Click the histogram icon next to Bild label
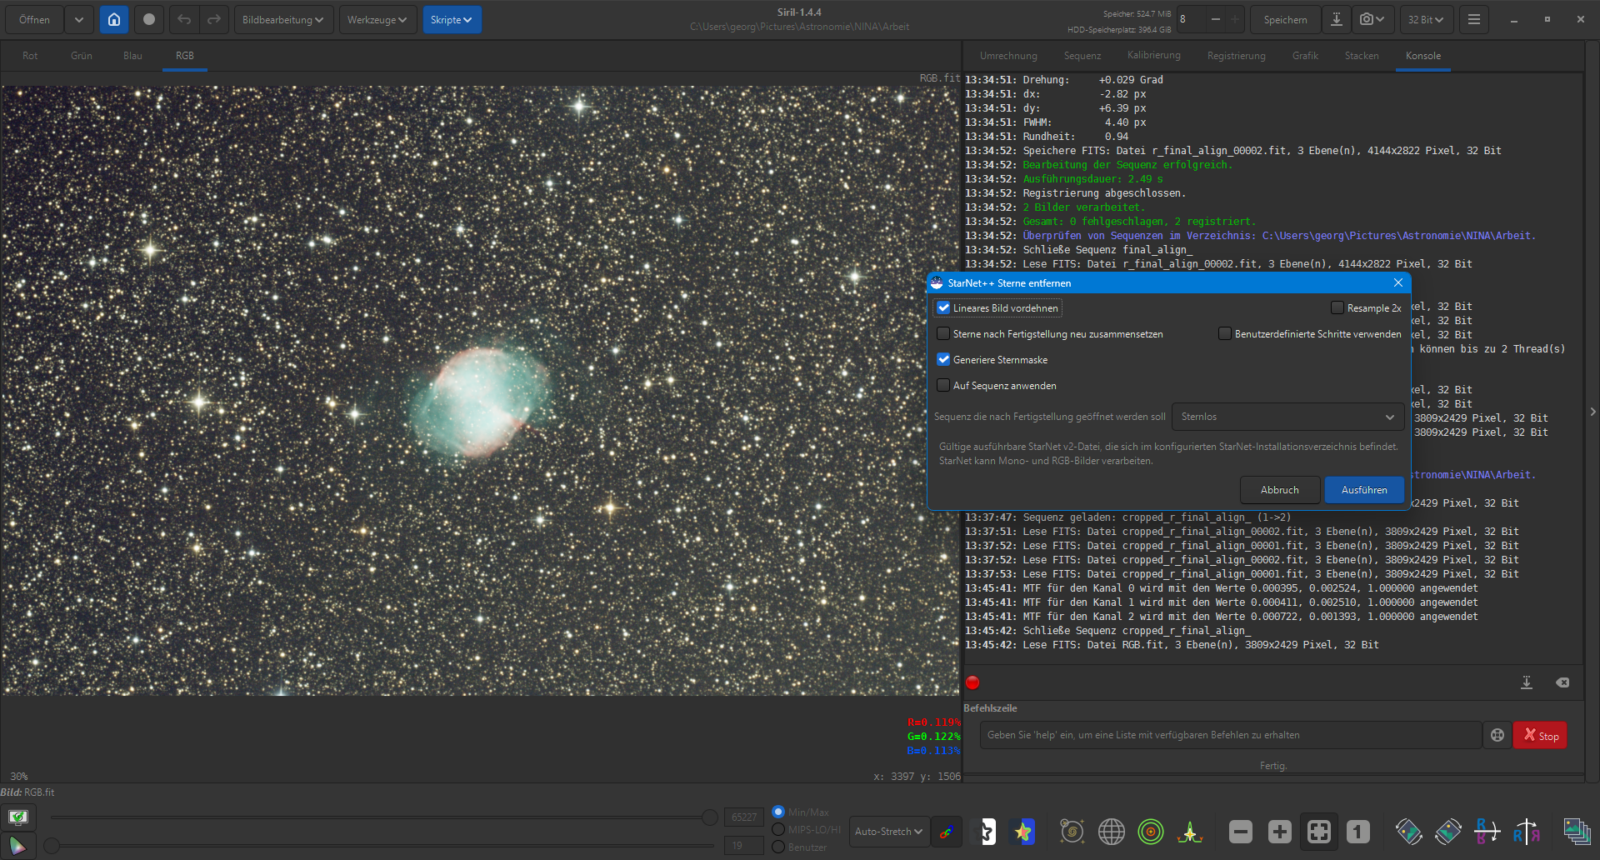 tap(18, 817)
